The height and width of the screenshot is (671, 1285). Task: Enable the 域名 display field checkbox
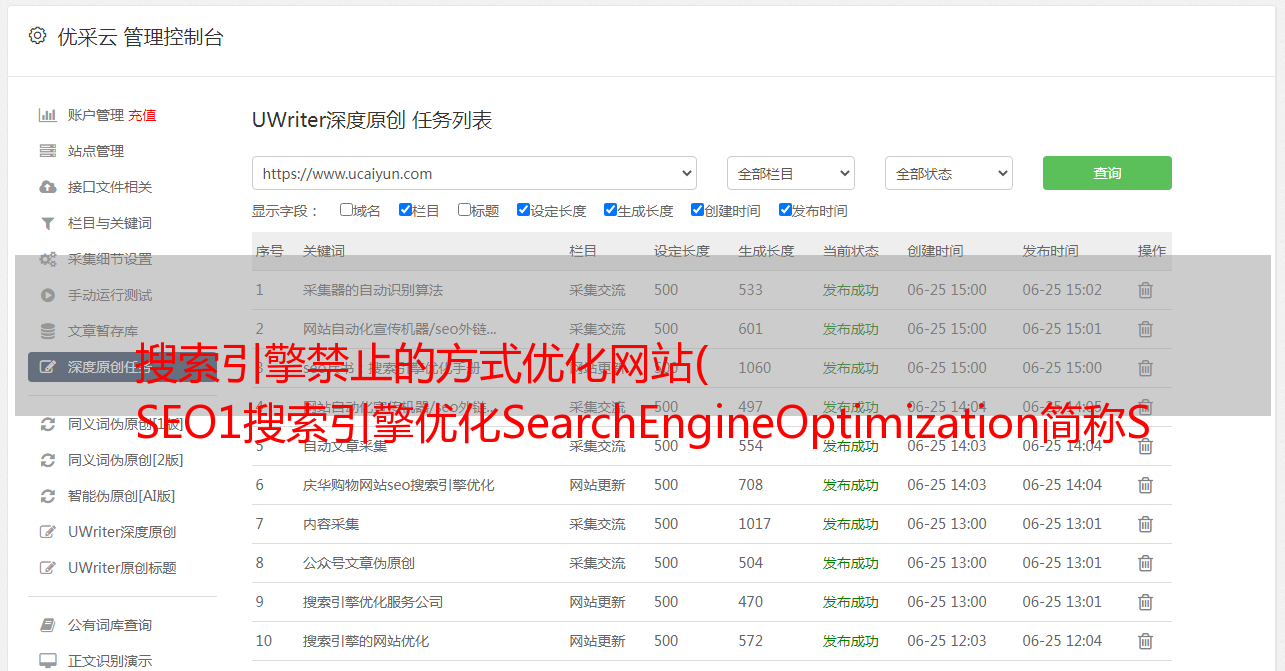click(346, 210)
